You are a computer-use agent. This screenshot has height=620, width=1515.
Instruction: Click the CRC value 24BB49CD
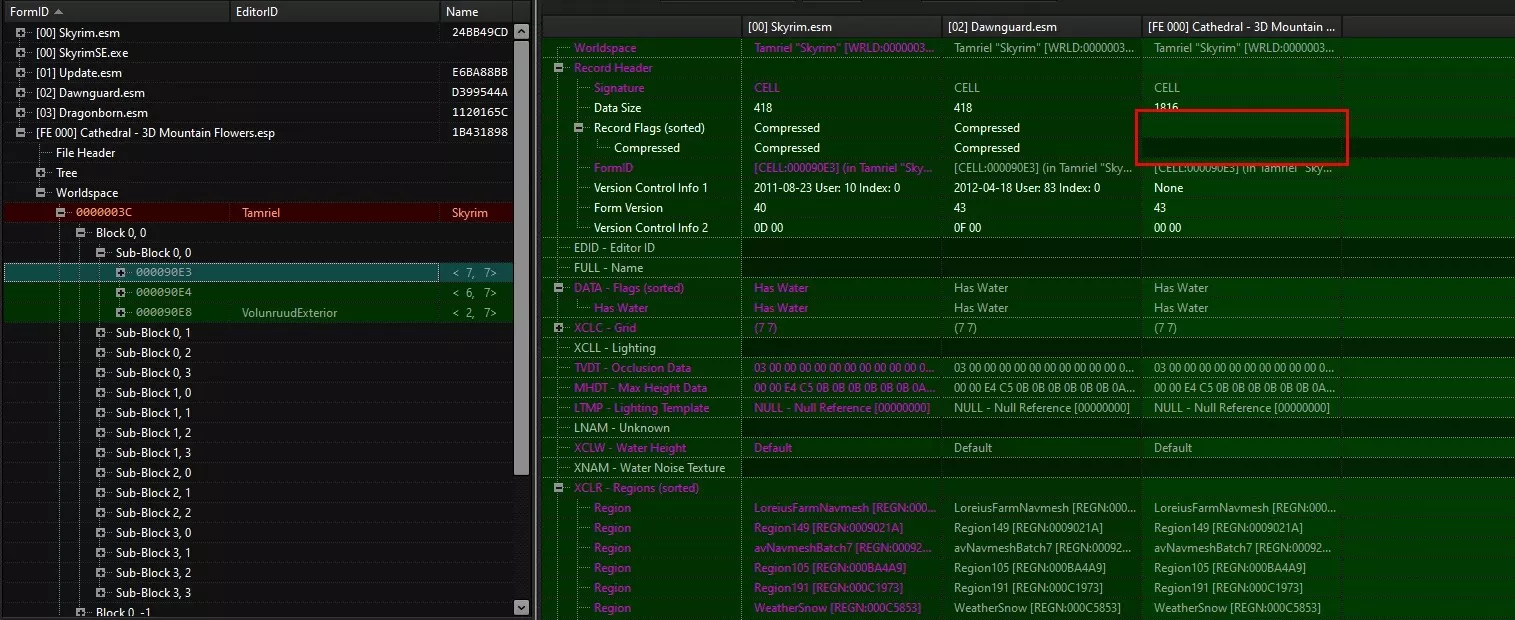point(480,33)
